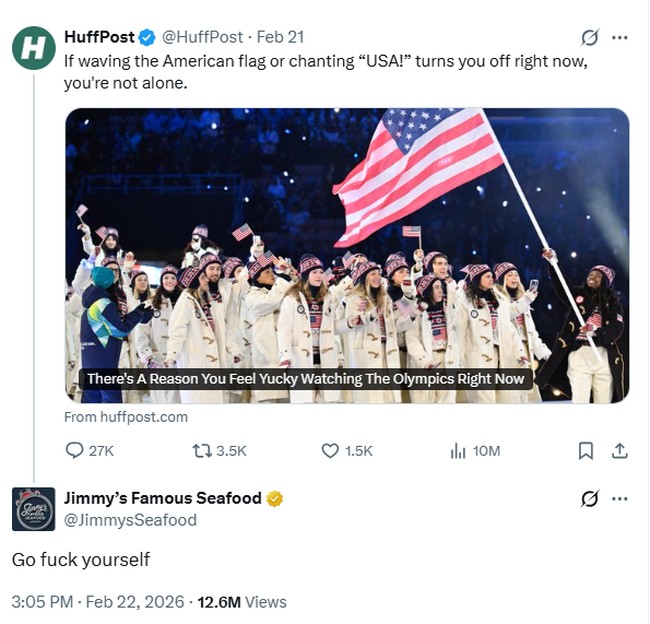Bookmark the HuffPost tweet
The width and height of the screenshot is (650, 624).
tap(586, 451)
